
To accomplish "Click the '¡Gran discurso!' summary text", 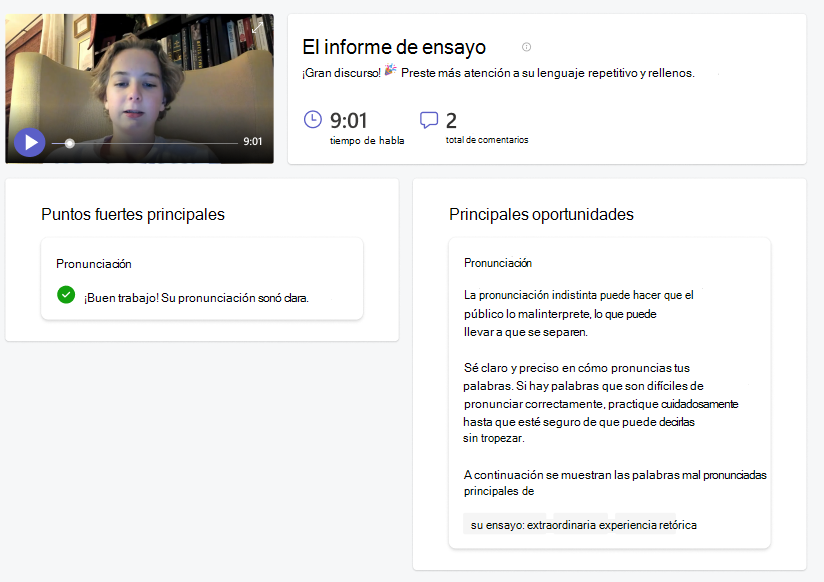I will pyautogui.click(x=341, y=73).
